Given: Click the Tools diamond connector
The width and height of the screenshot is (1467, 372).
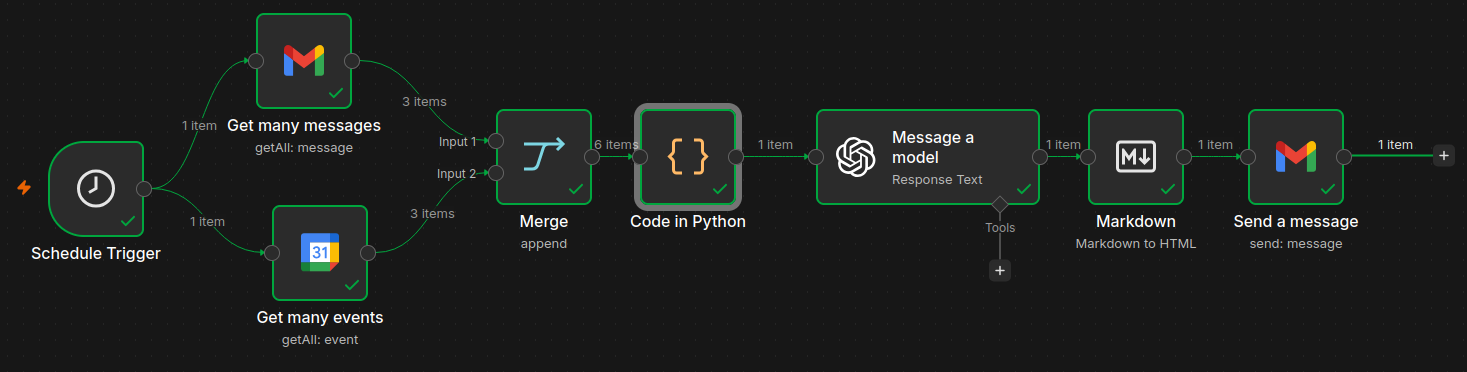Looking at the screenshot, I should [x=1000, y=205].
